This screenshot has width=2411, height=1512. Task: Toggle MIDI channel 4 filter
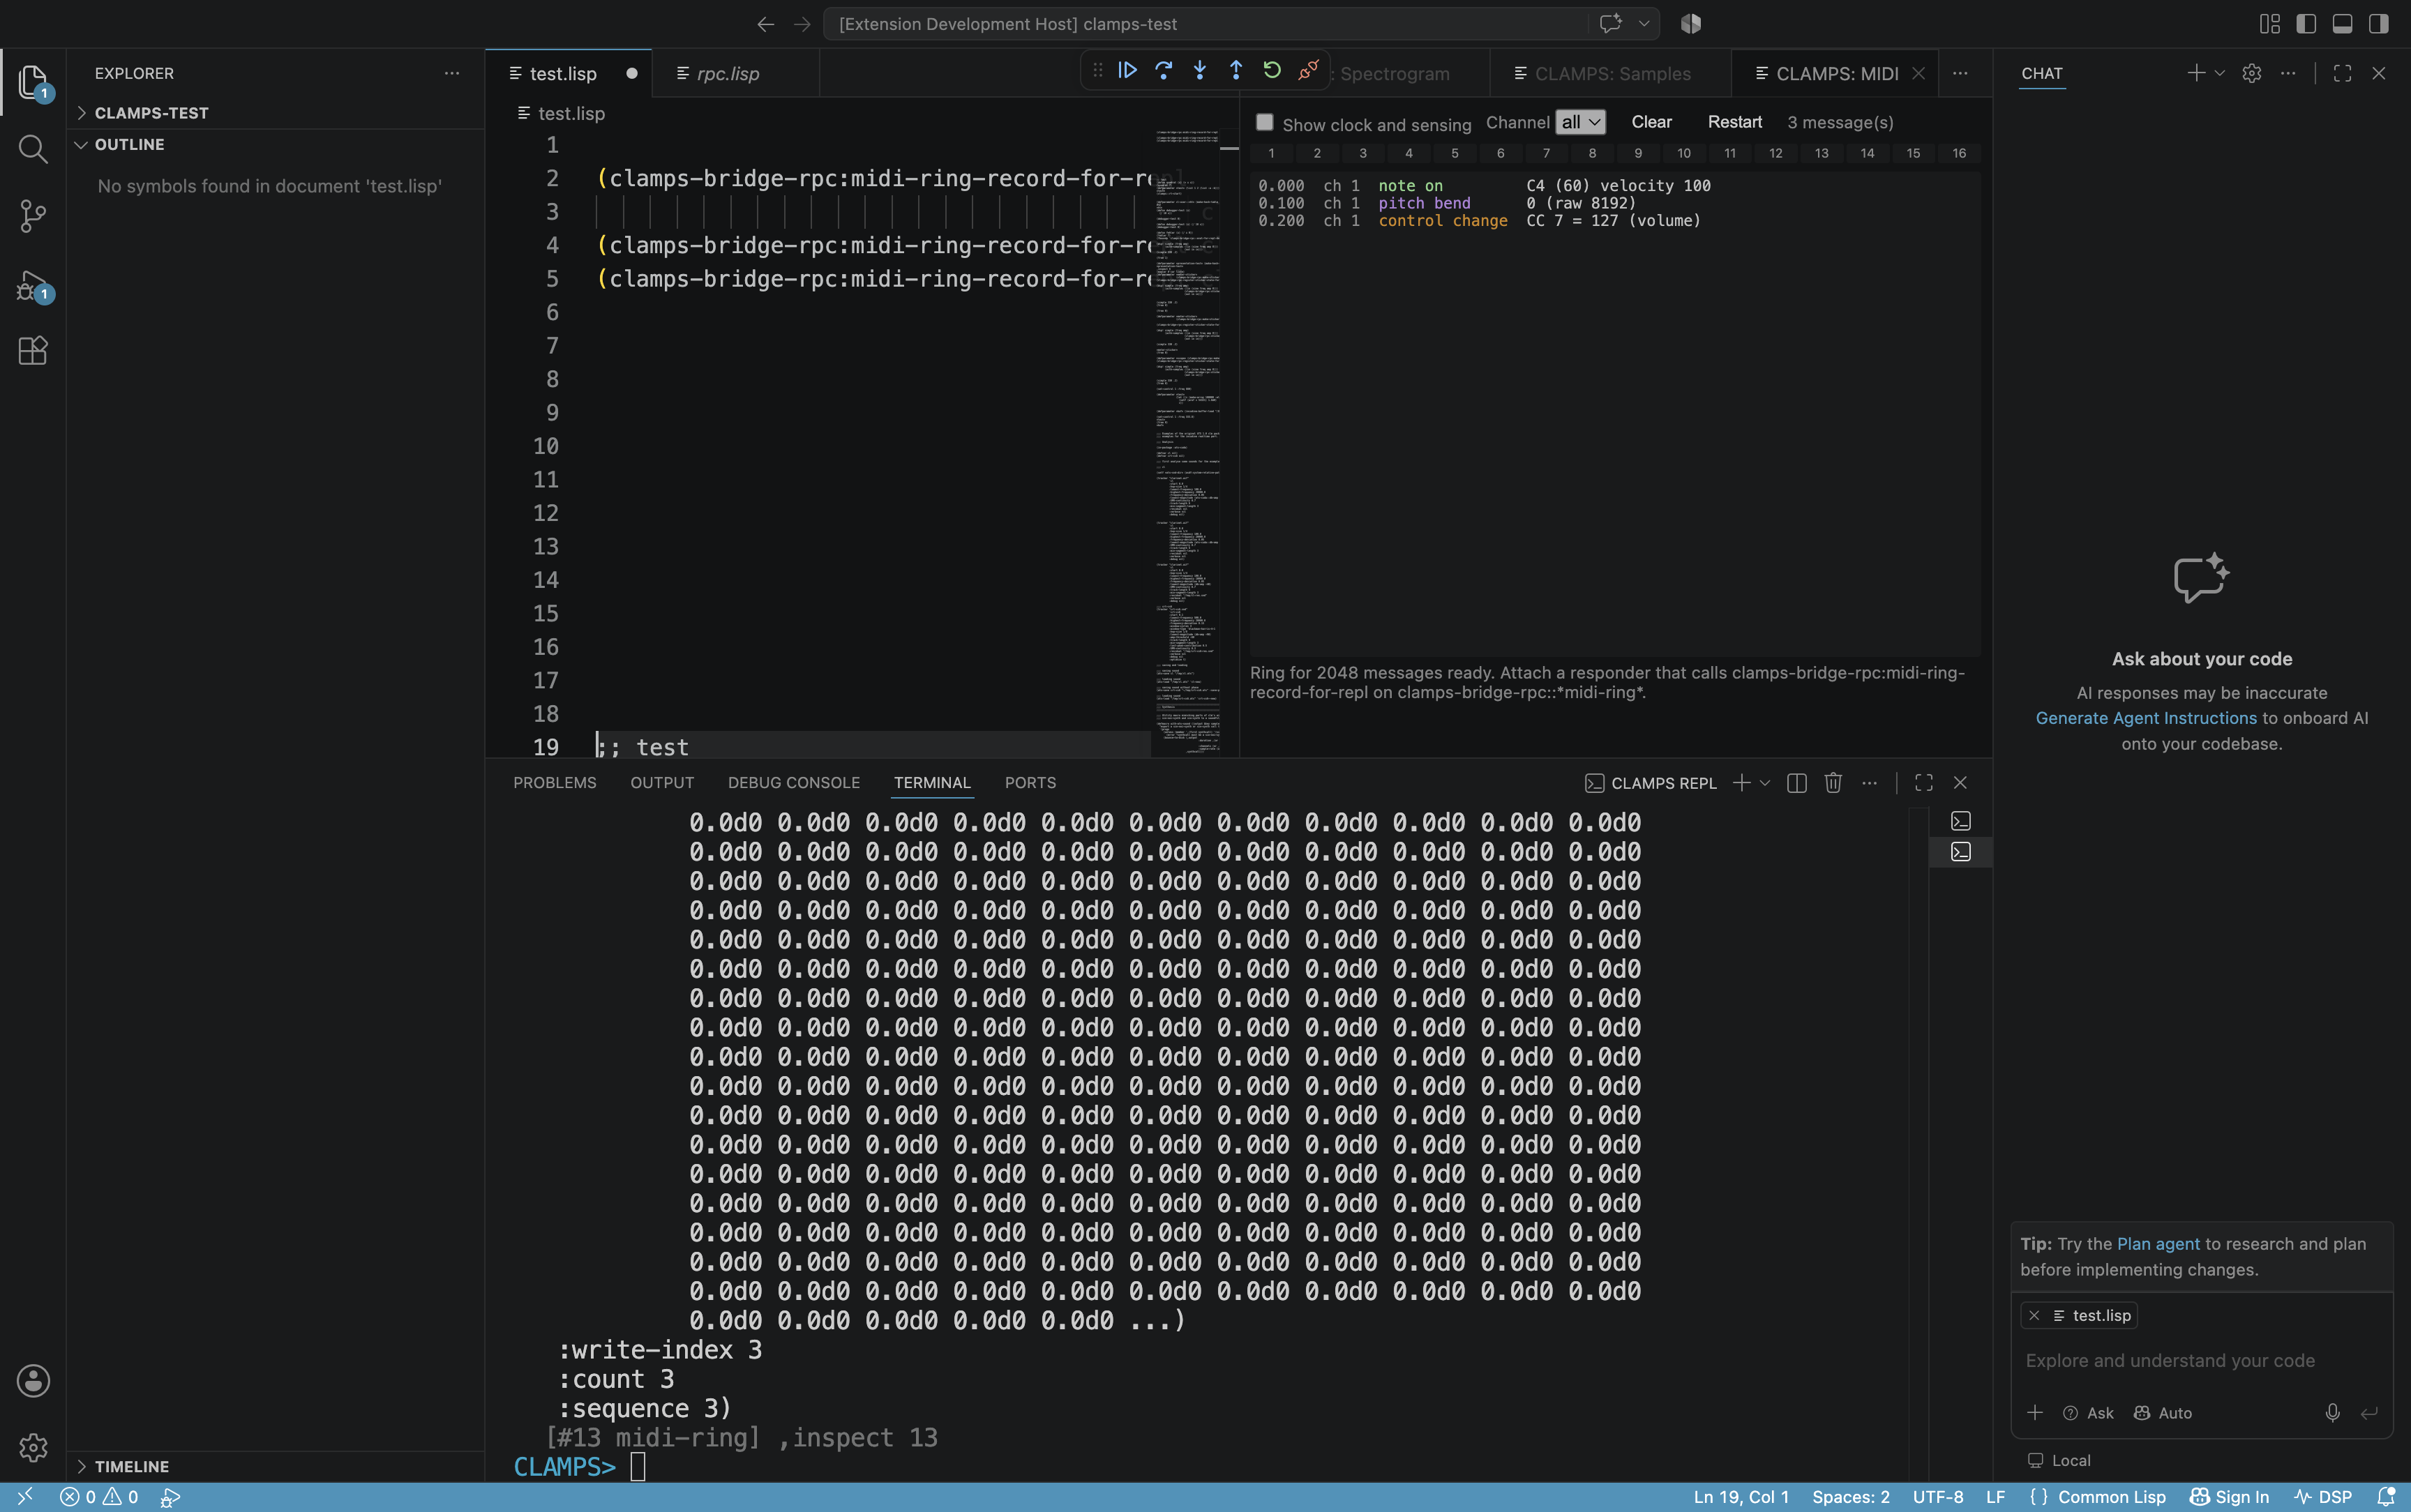[x=1409, y=153]
